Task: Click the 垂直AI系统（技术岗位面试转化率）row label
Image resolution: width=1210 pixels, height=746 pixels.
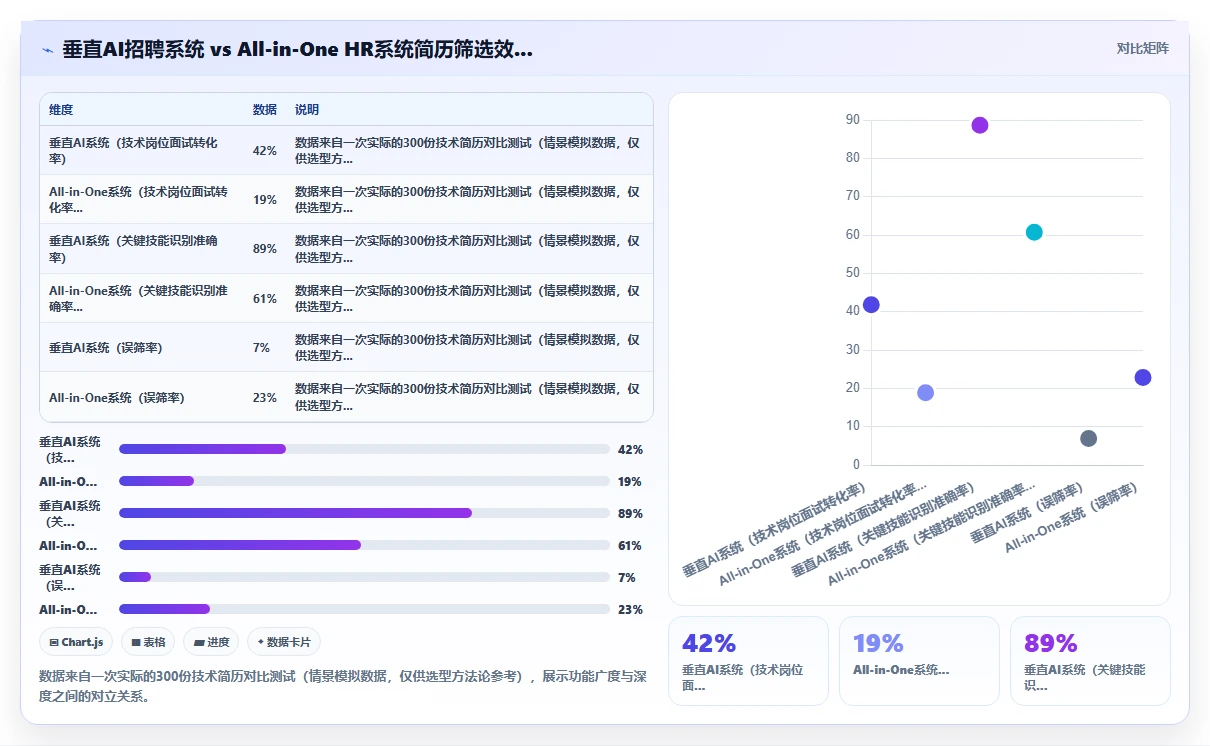Action: (x=133, y=151)
